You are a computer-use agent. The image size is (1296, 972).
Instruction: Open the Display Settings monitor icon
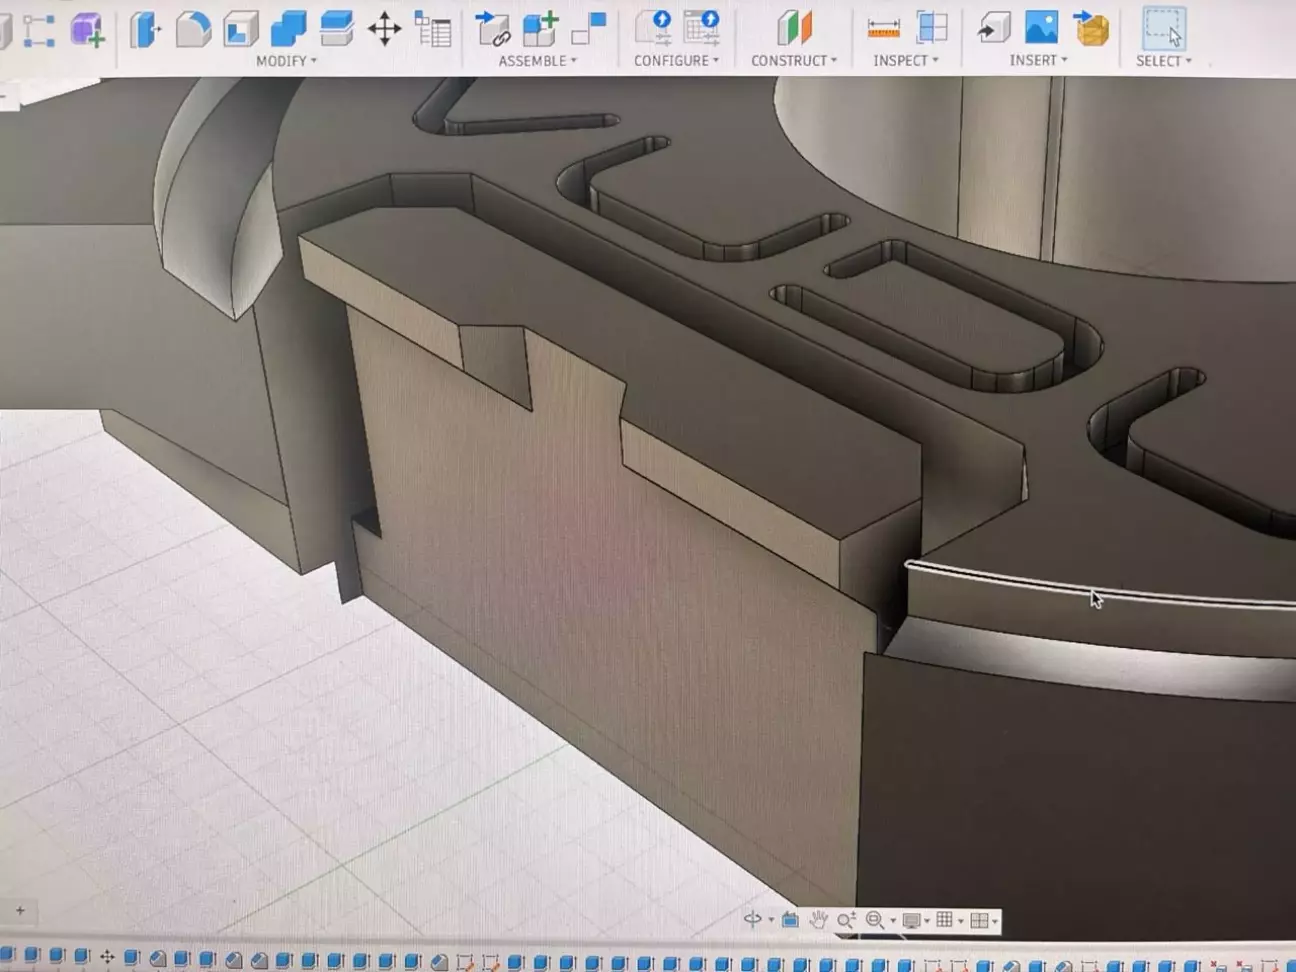coord(911,920)
